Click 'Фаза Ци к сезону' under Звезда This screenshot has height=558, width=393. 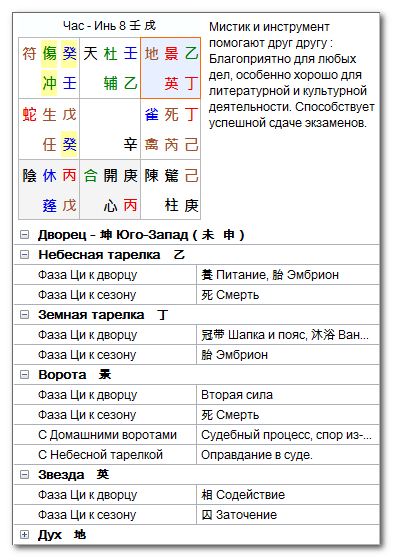[x=87, y=515]
